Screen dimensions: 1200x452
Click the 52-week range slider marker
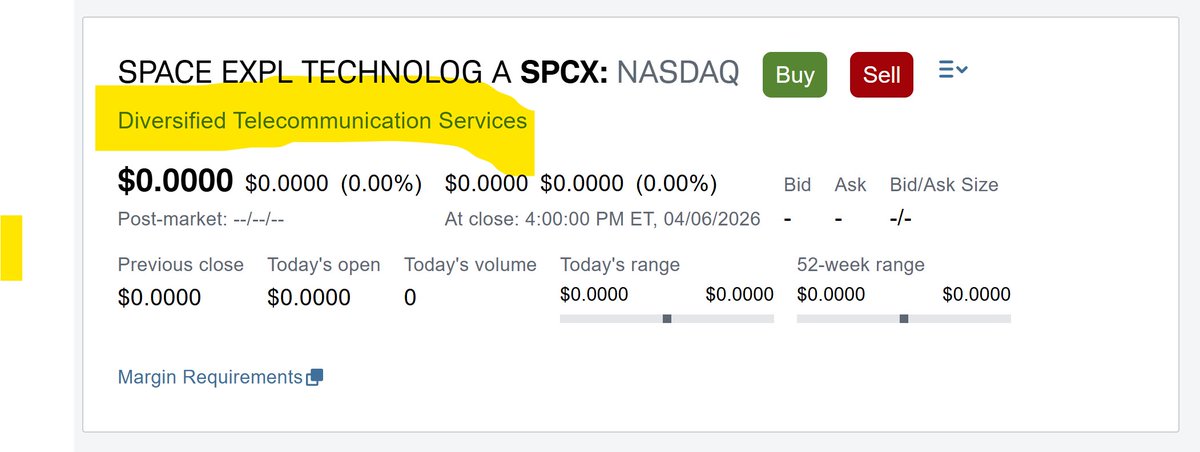coord(904,318)
